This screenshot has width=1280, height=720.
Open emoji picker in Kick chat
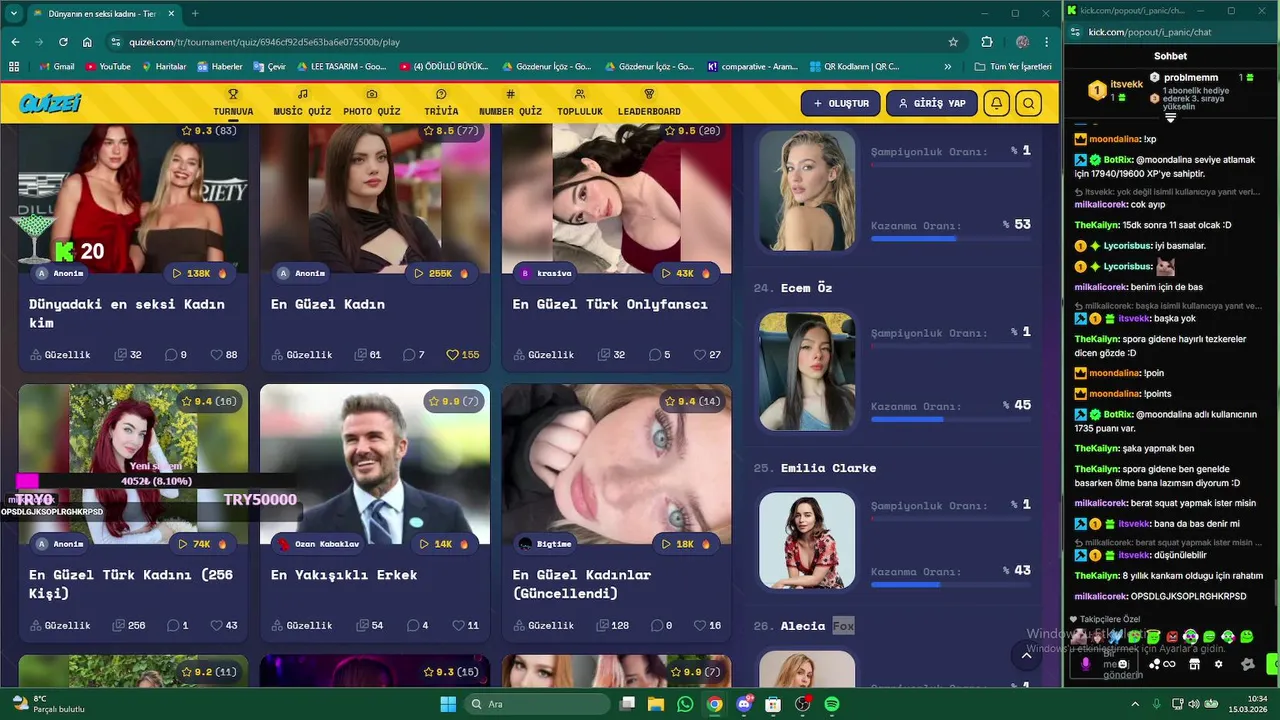pyautogui.click(x=1124, y=664)
